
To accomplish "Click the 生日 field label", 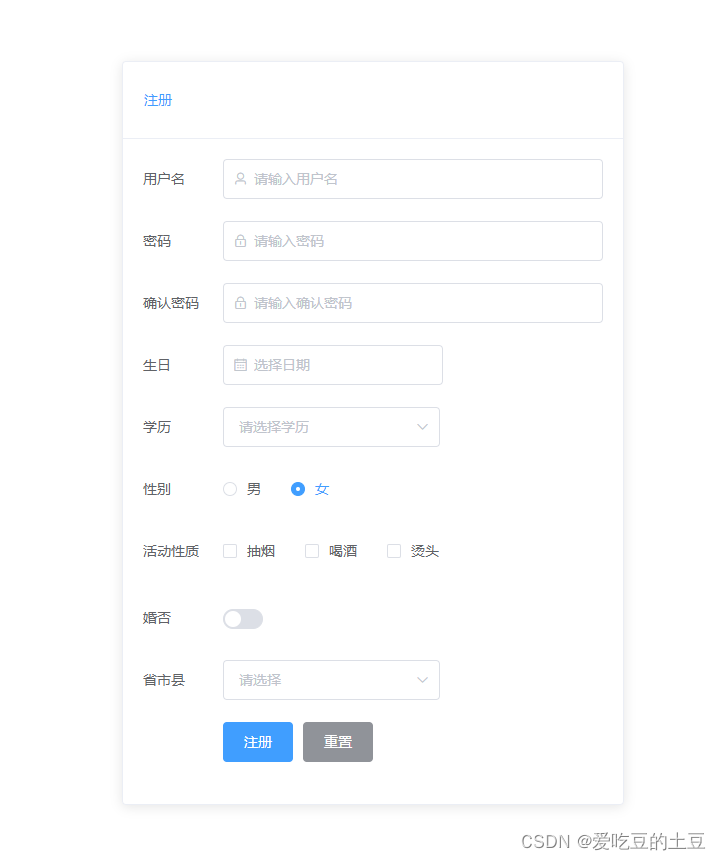I will (157, 365).
